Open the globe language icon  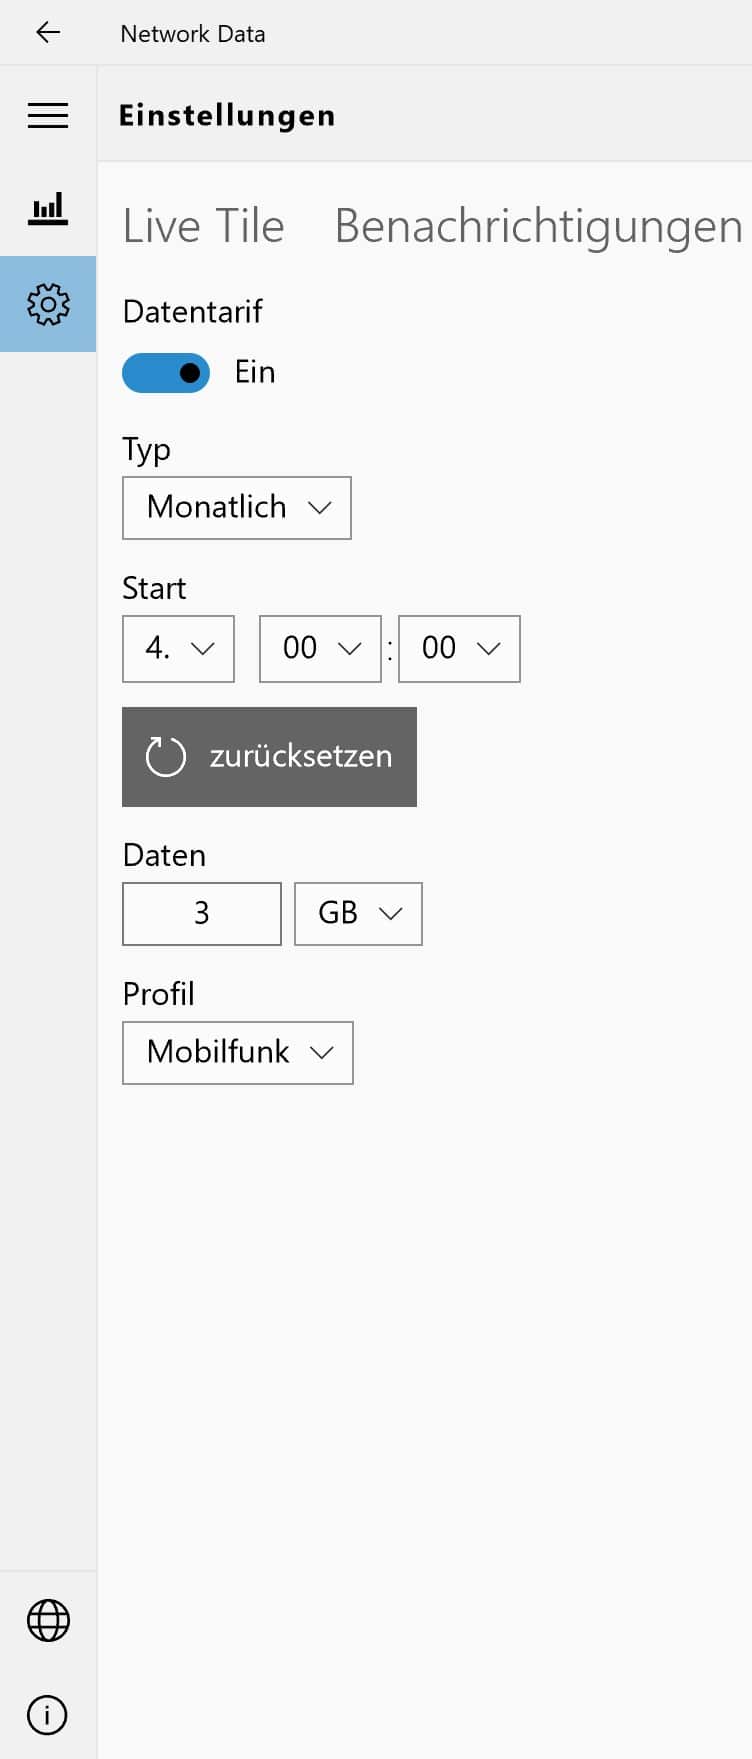click(48, 1621)
